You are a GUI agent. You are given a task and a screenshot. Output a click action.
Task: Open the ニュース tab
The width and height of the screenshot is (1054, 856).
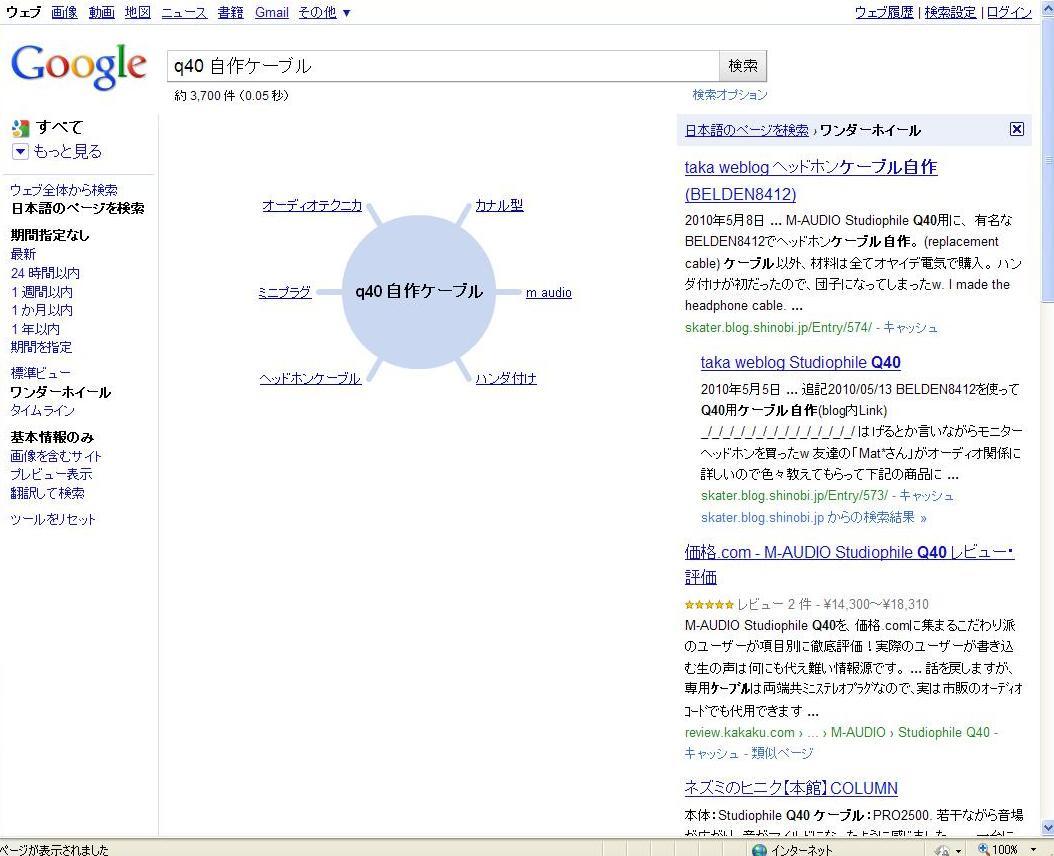(184, 12)
